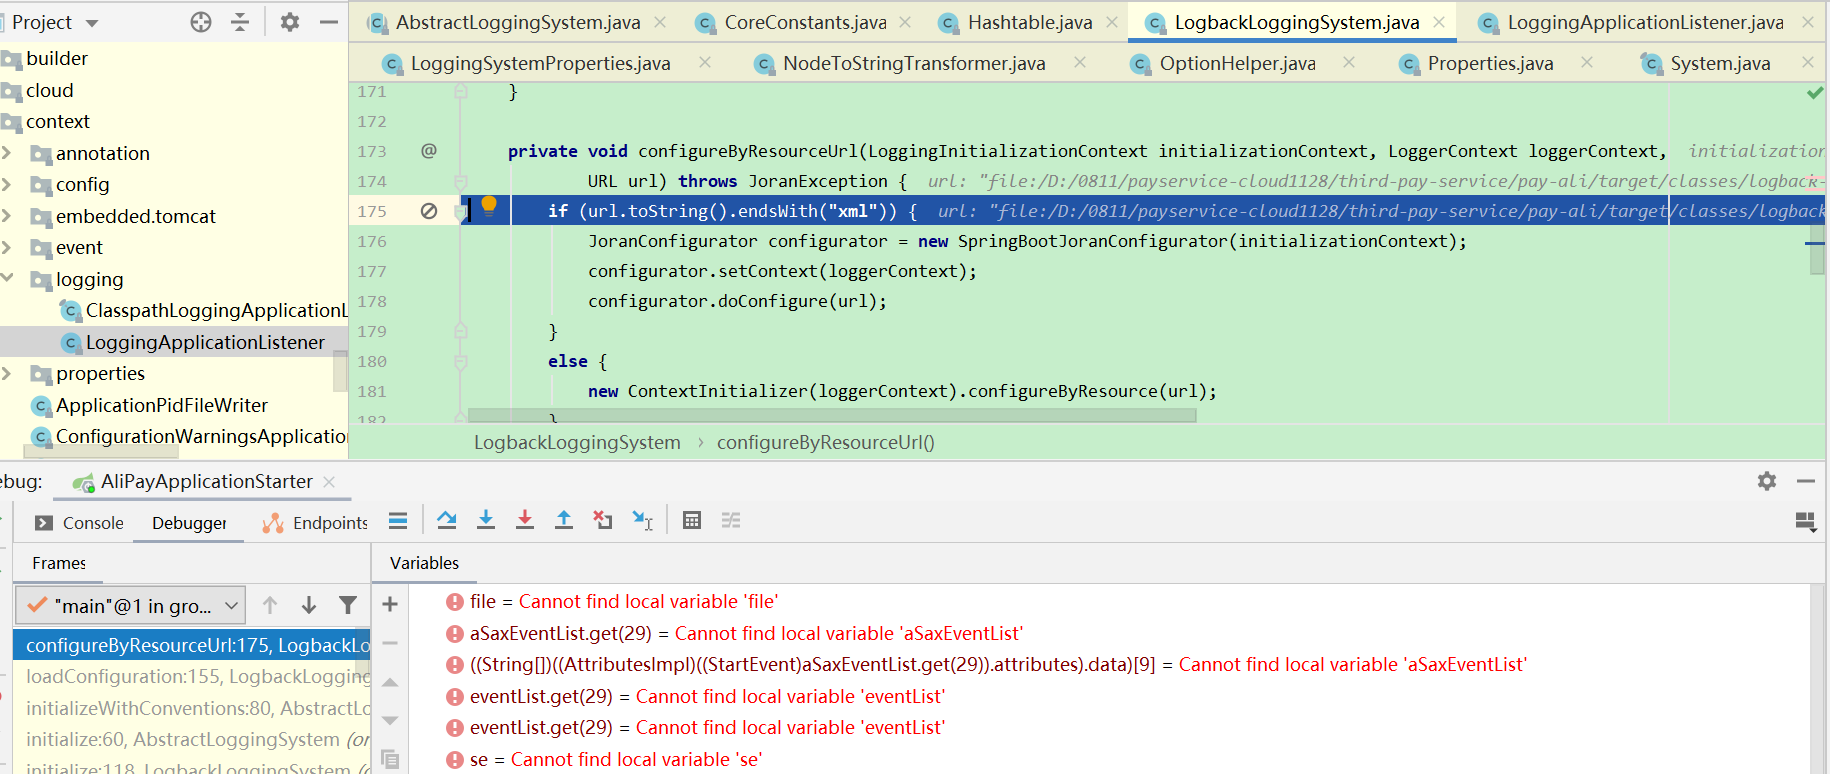Screen dimensions: 1830x774
Task: Select next frame down arrow
Action: (x=309, y=605)
